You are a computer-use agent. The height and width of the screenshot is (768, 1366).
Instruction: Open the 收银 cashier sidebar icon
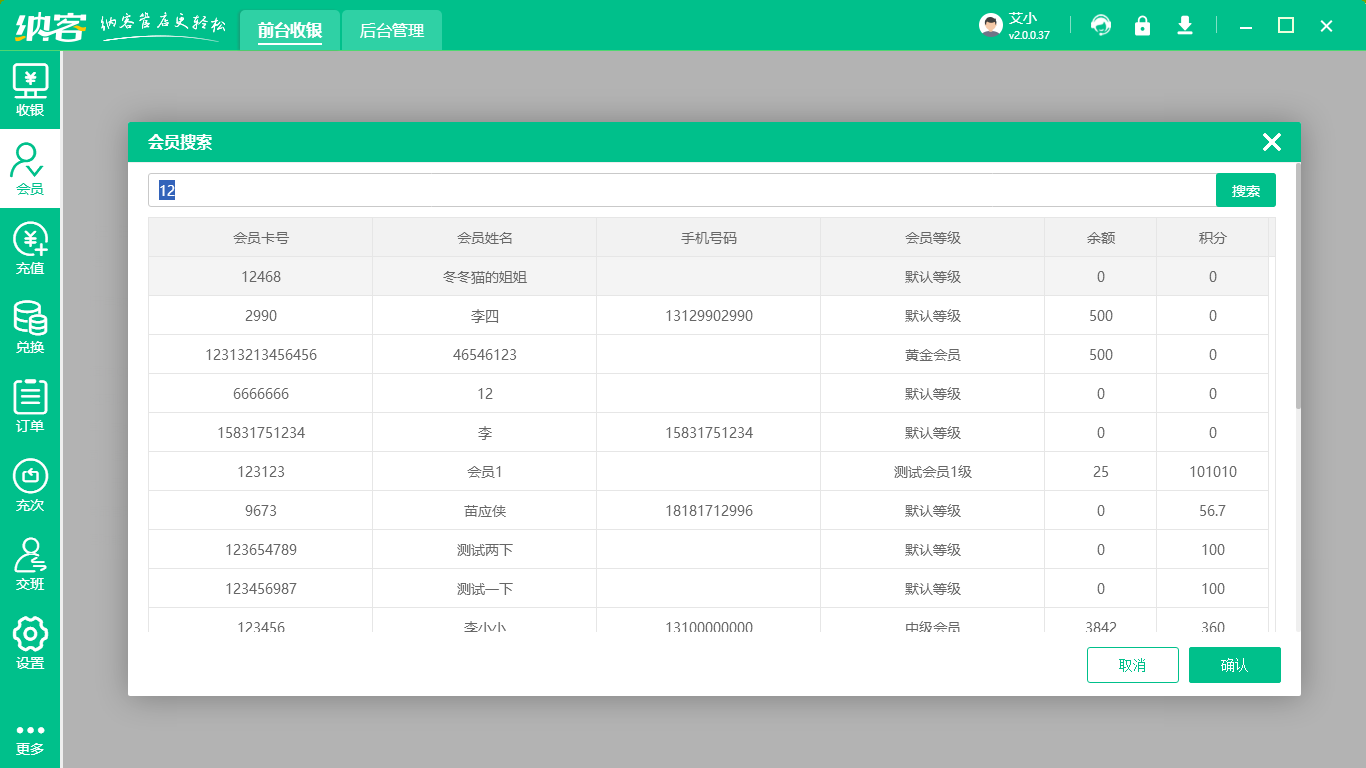pyautogui.click(x=30, y=90)
